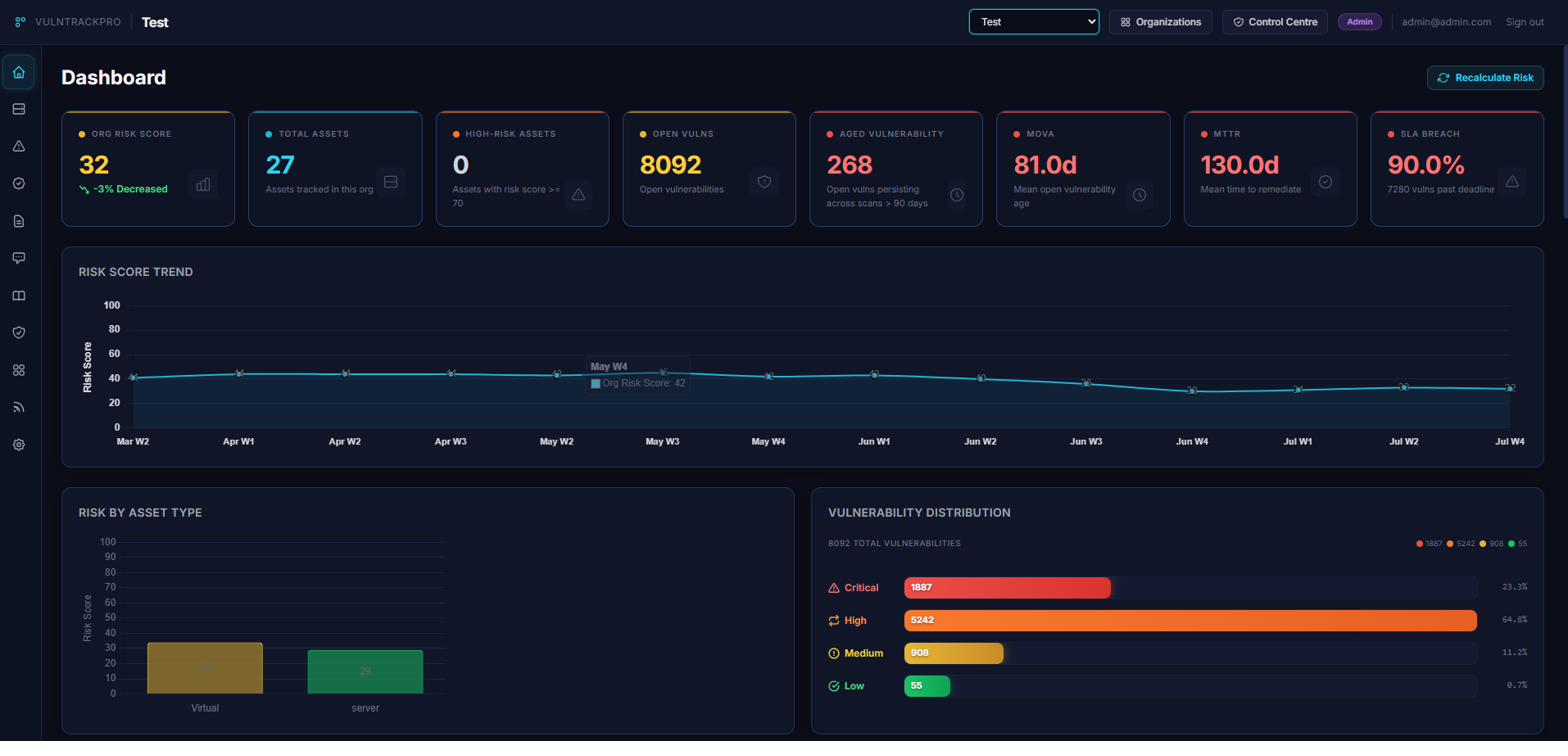Open the reports document sidebar icon
1568x756 pixels.
(x=18, y=220)
